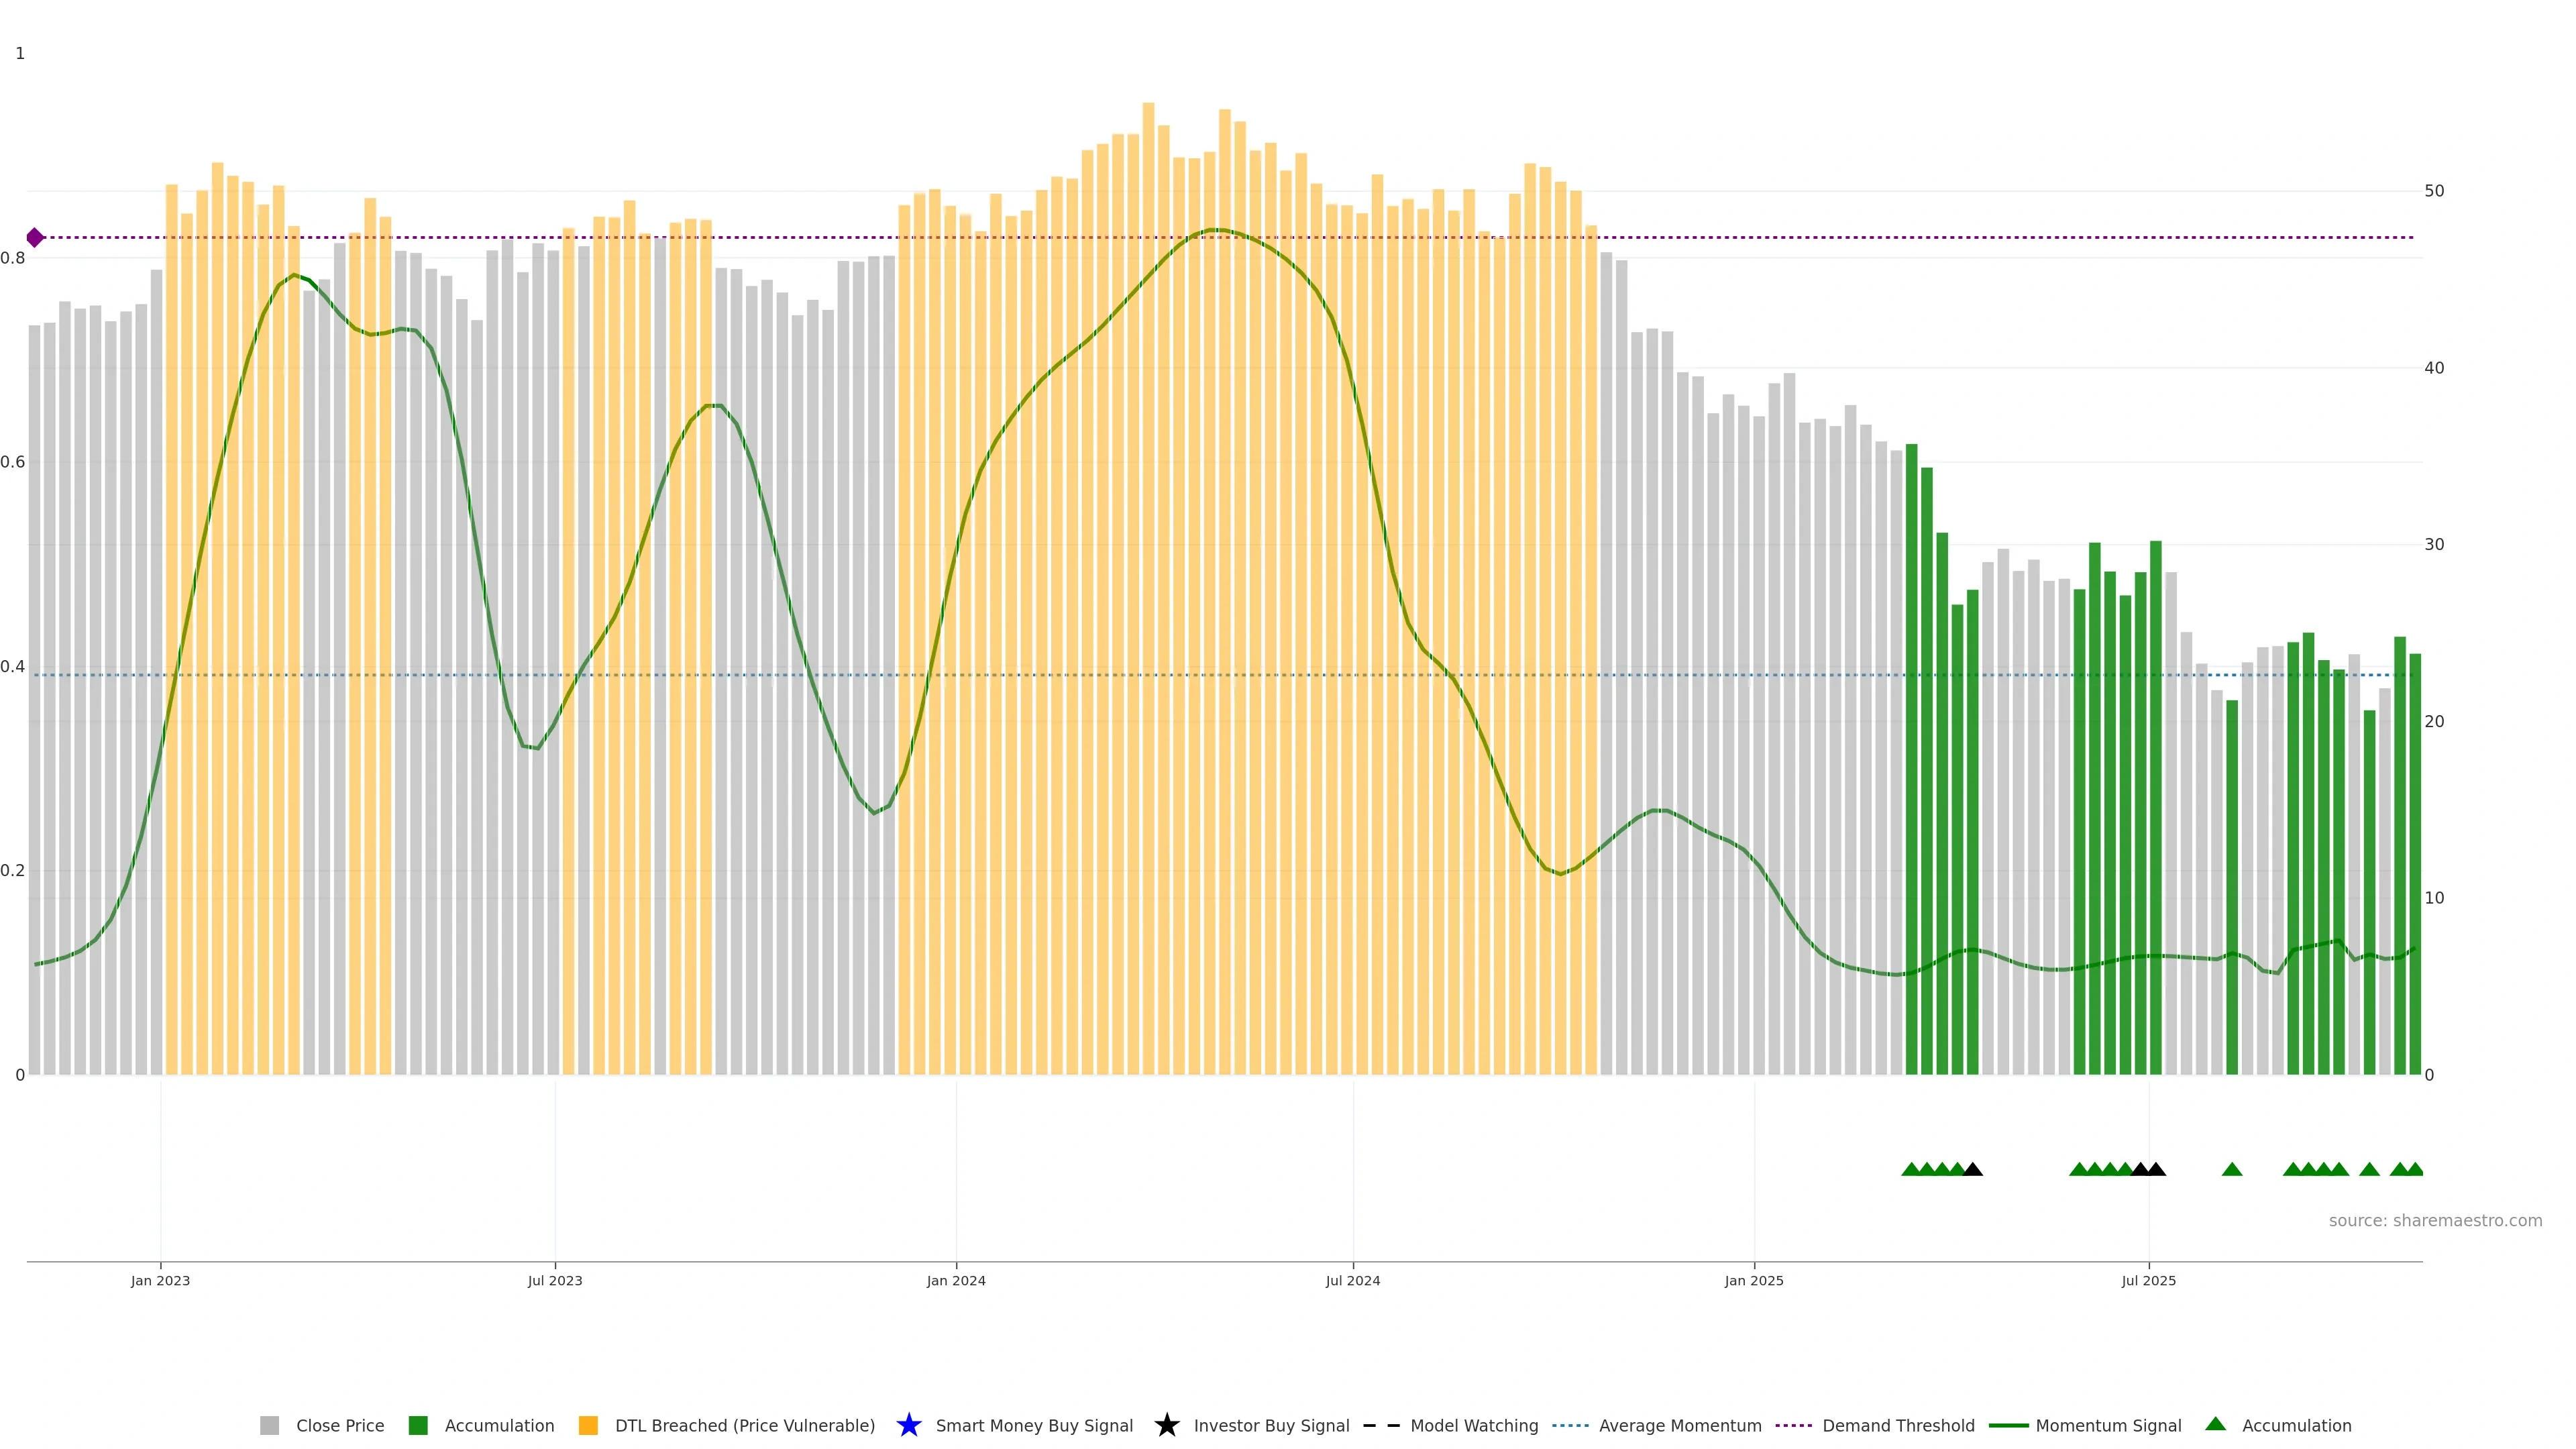Toggle DTL Breached (Price Vulnerable) label
Image resolution: width=2576 pixels, height=1449 pixels.
pos(744,1425)
